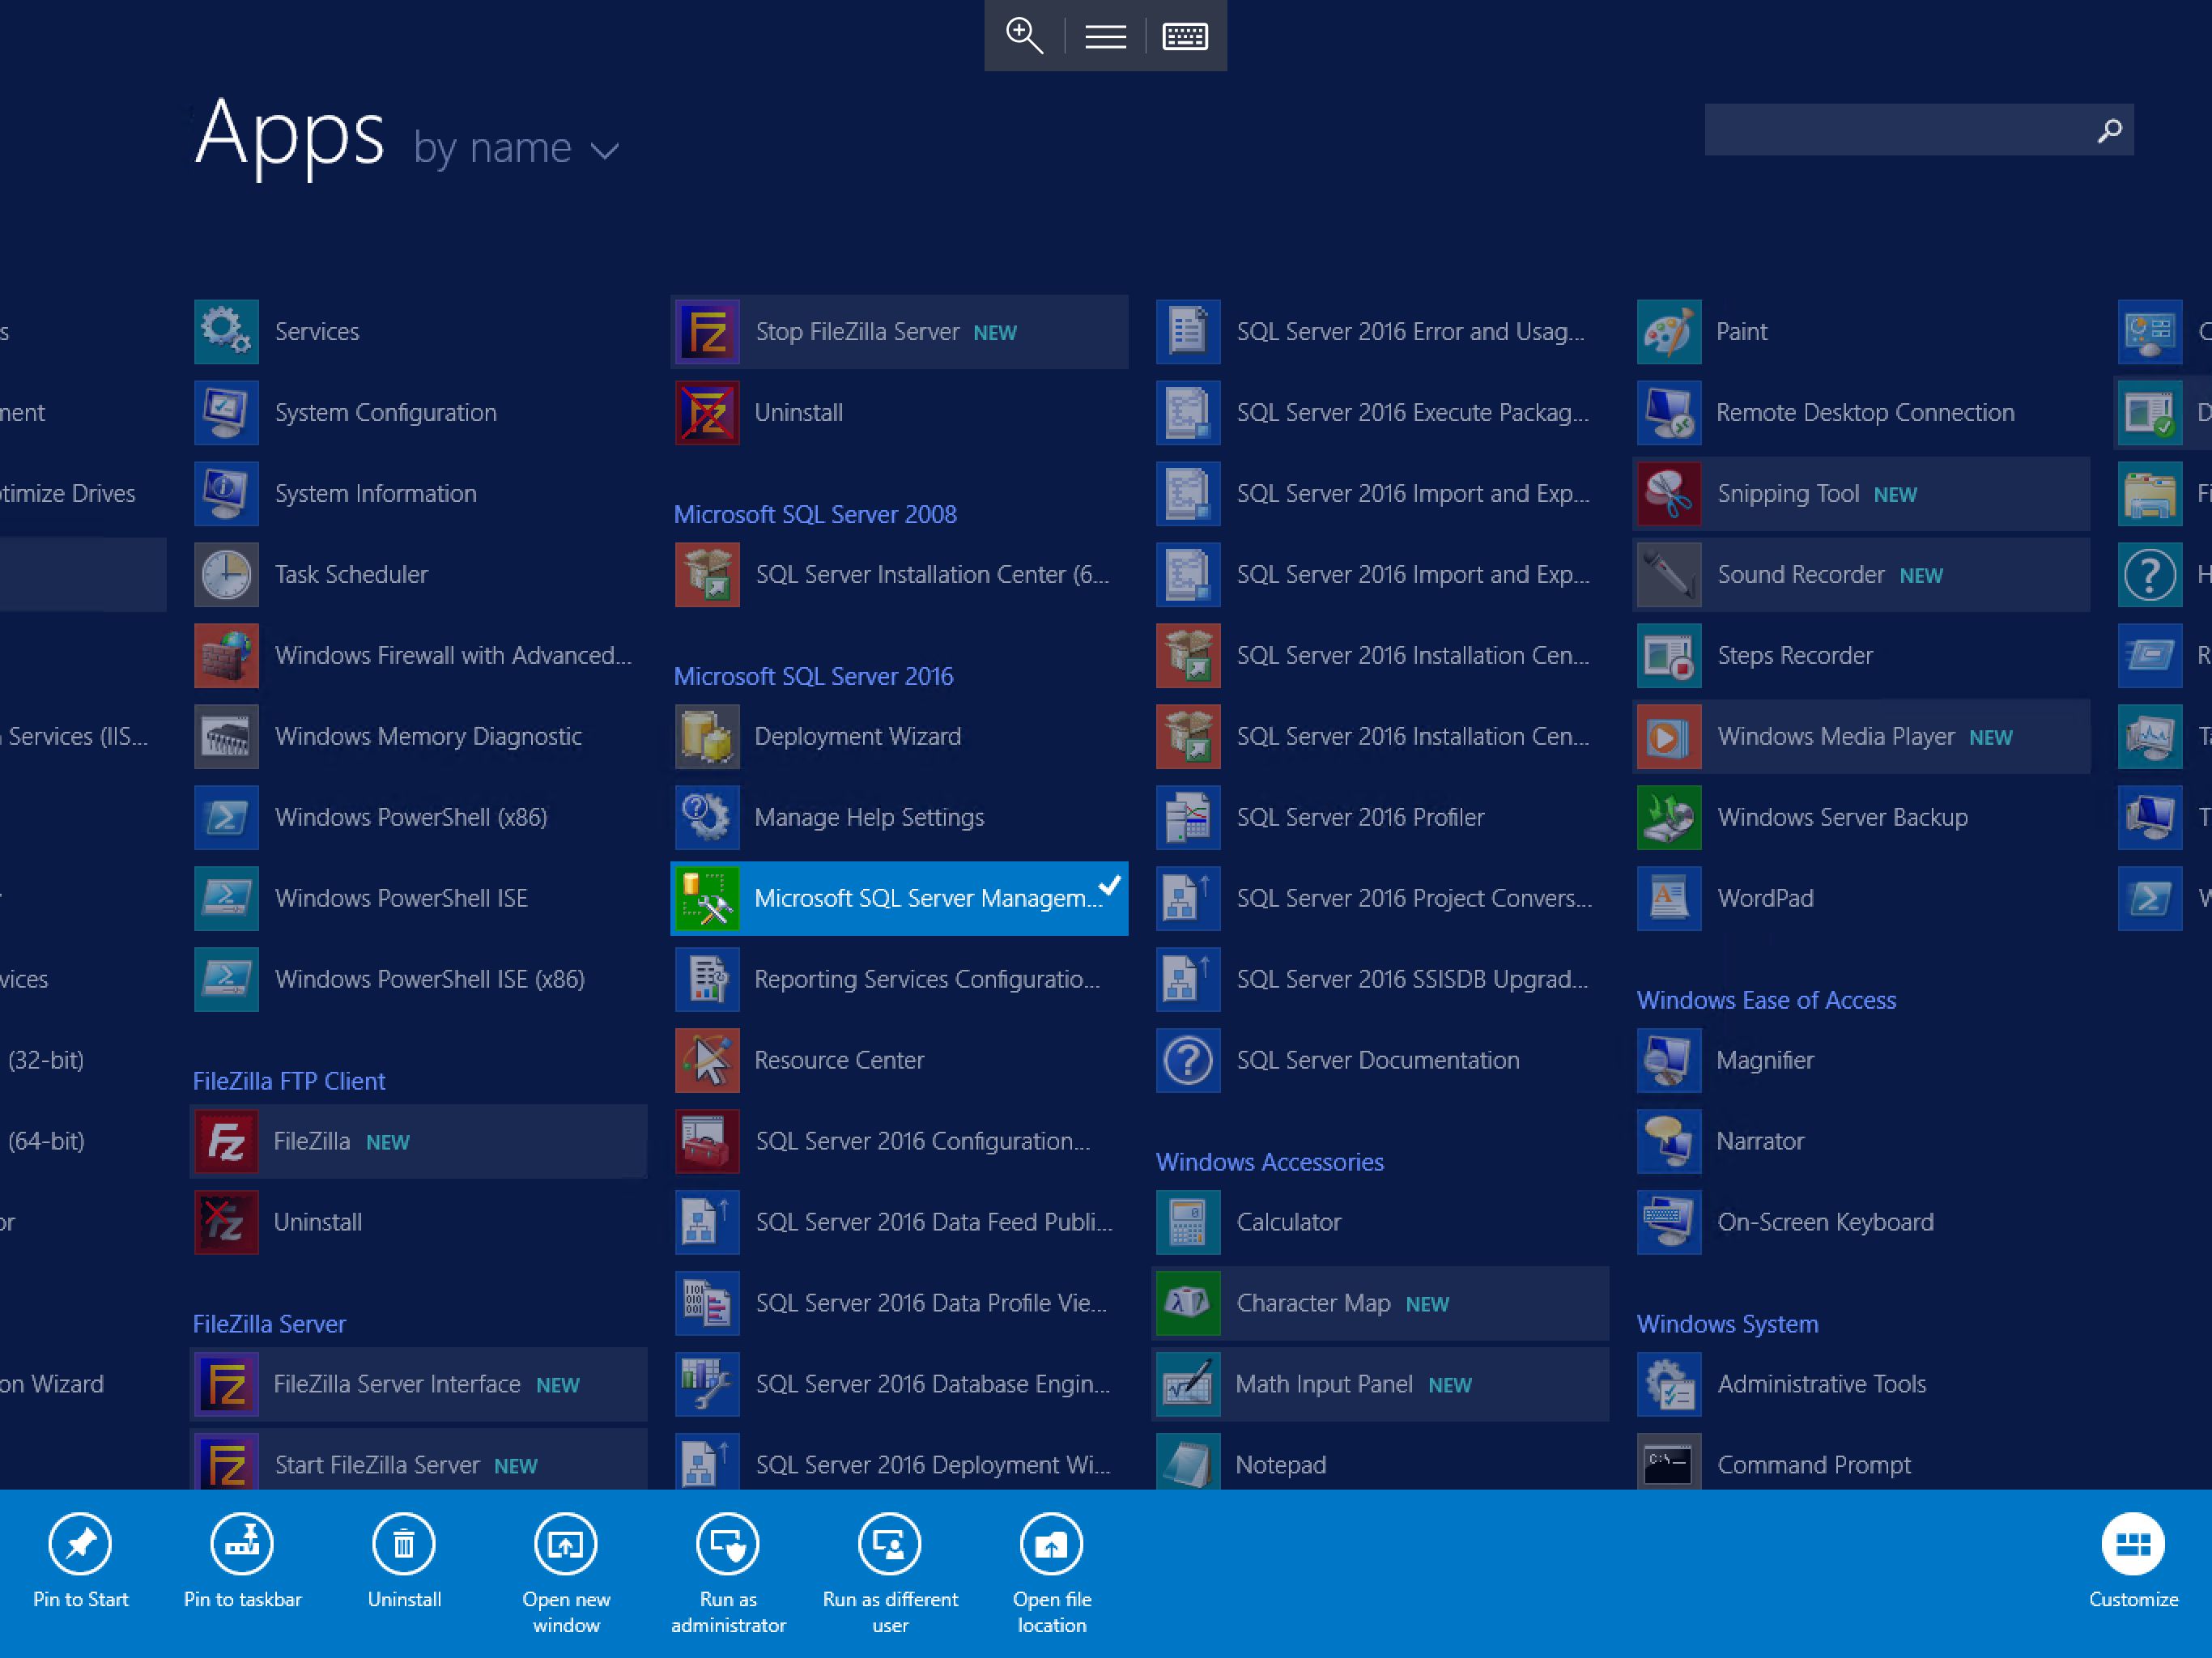
Task: Open Windows Memory Diagnostic icon
Action: pyautogui.click(x=226, y=736)
